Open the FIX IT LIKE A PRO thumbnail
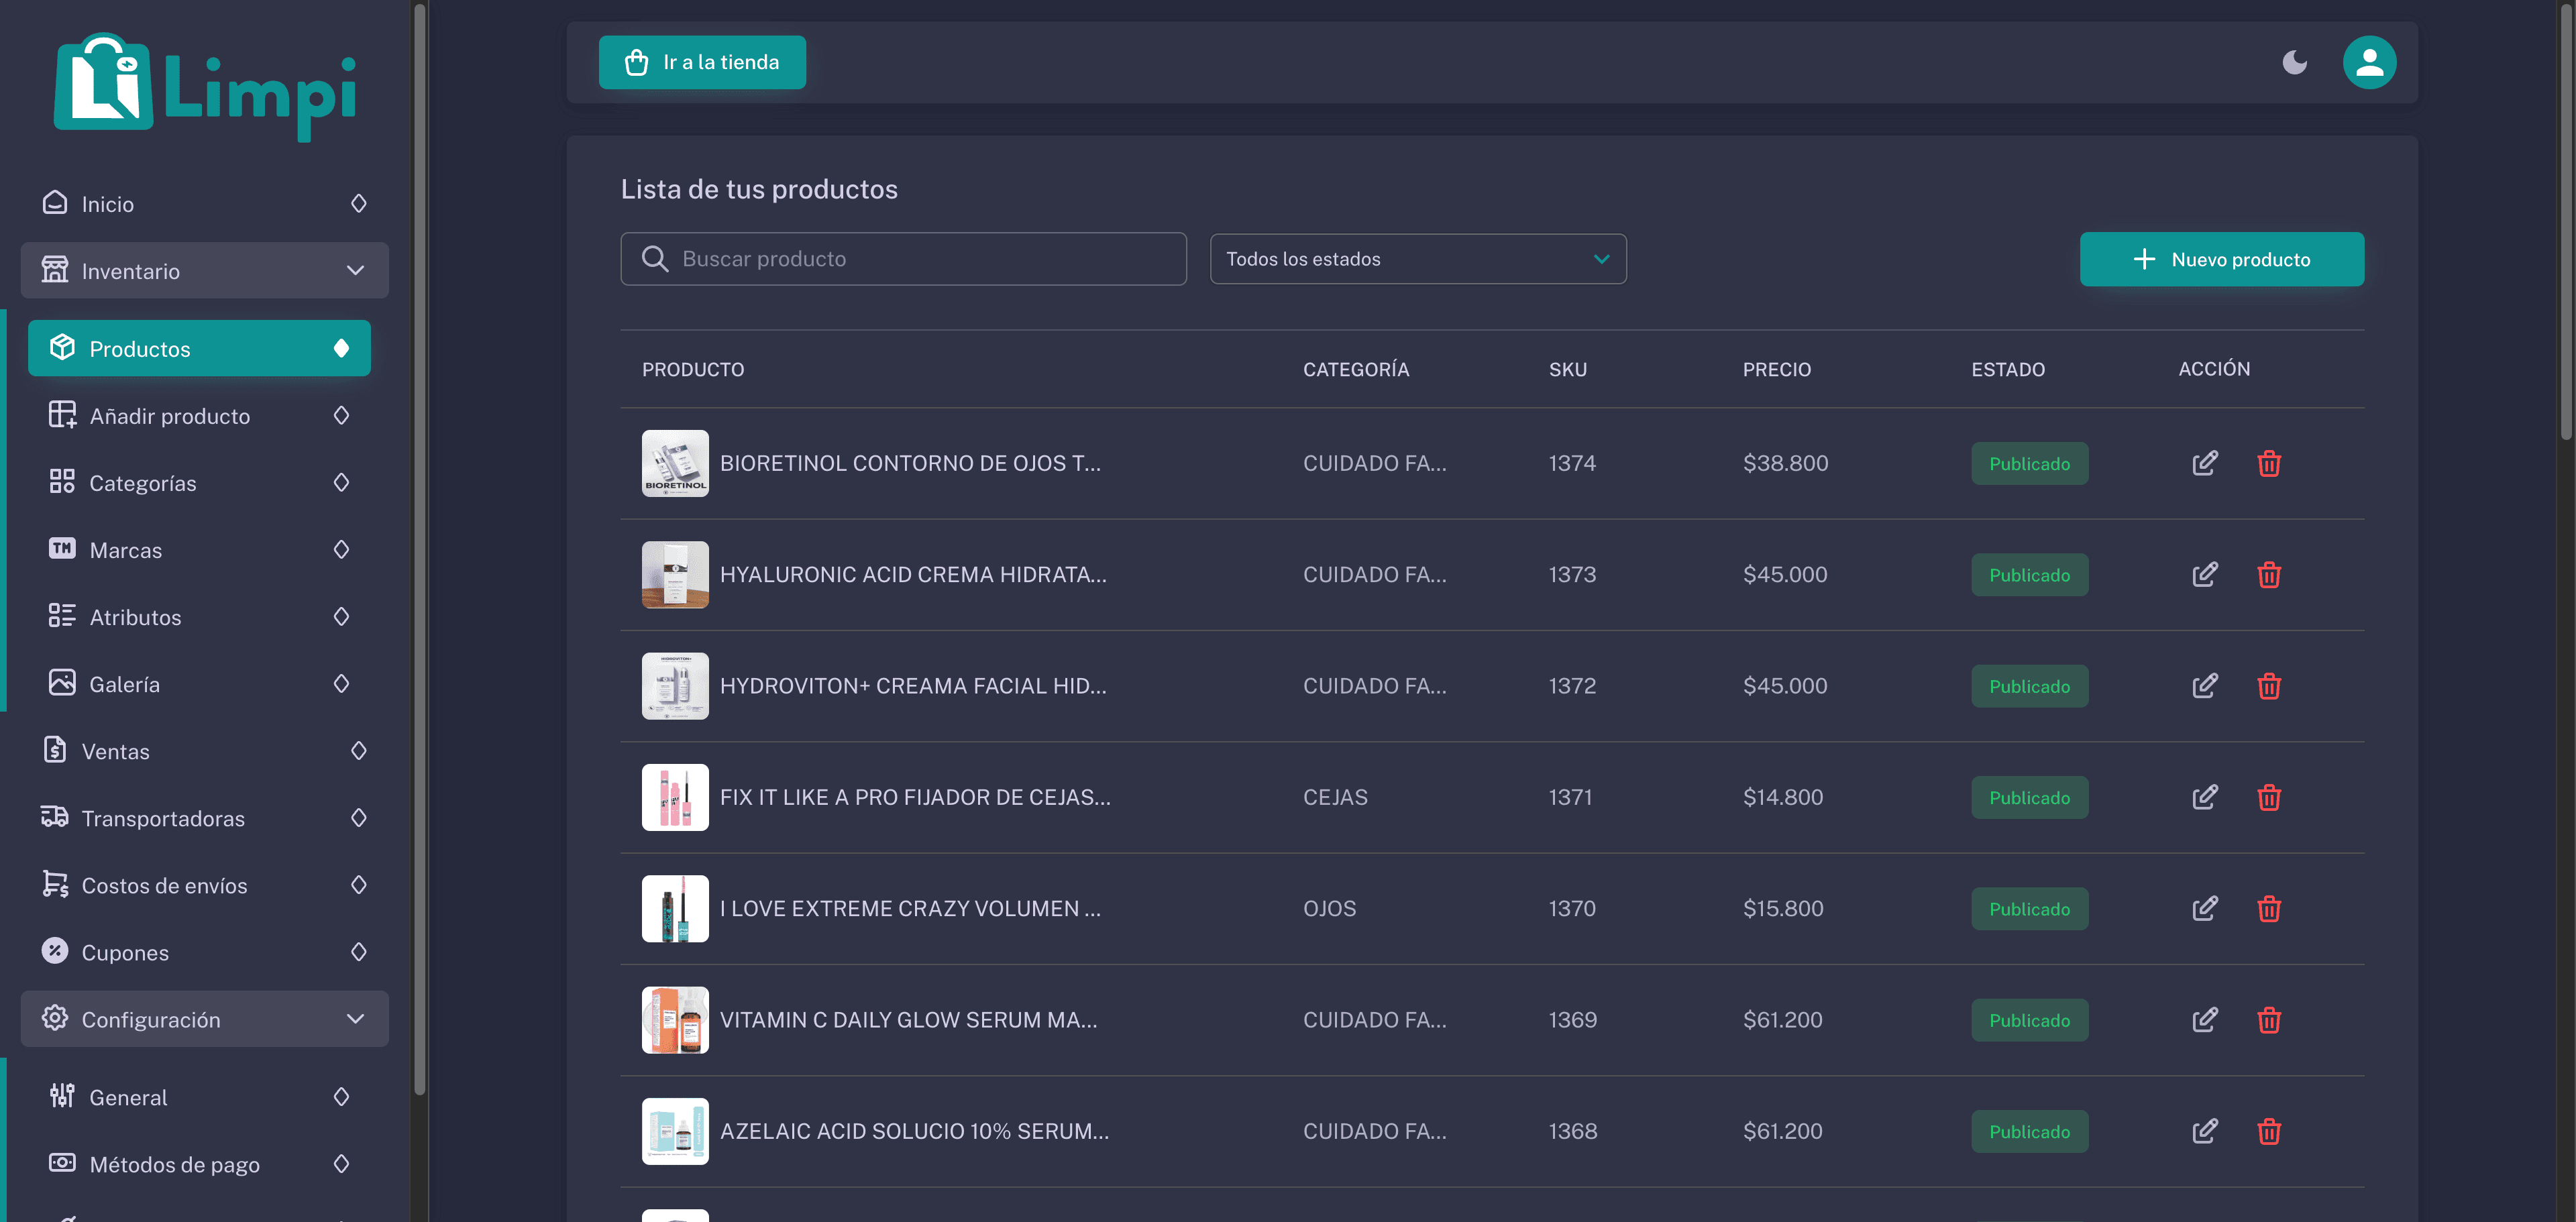The height and width of the screenshot is (1222, 2576). tap(675, 797)
